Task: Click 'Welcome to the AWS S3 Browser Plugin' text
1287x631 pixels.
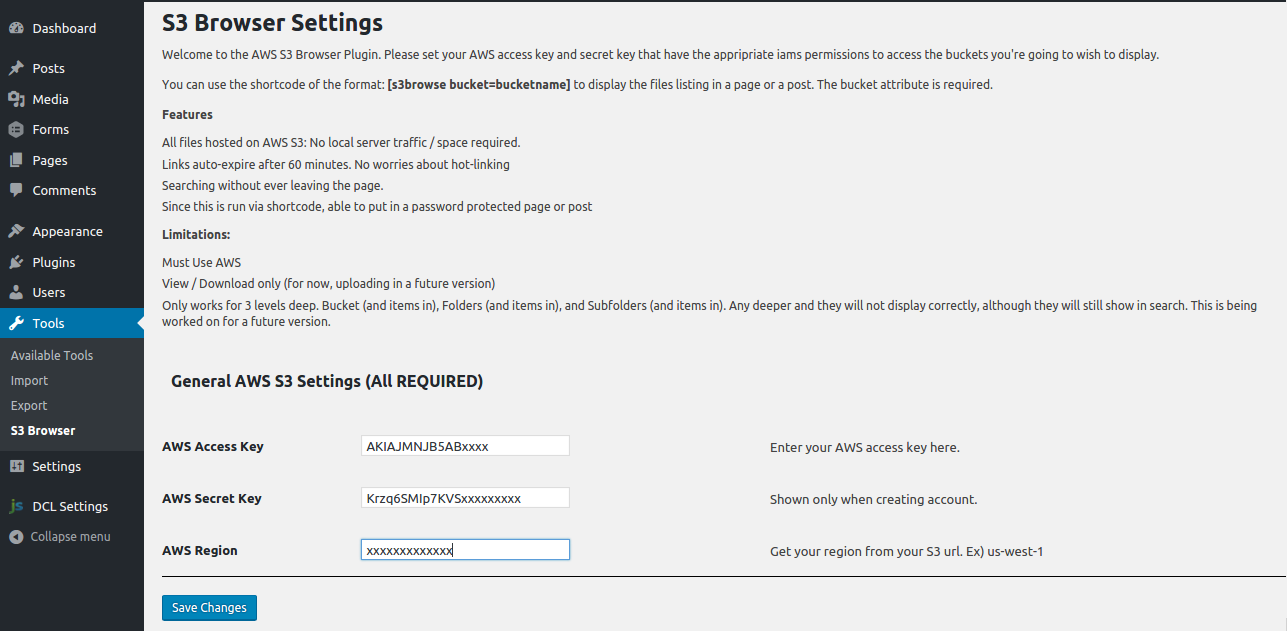Action: 660,55
